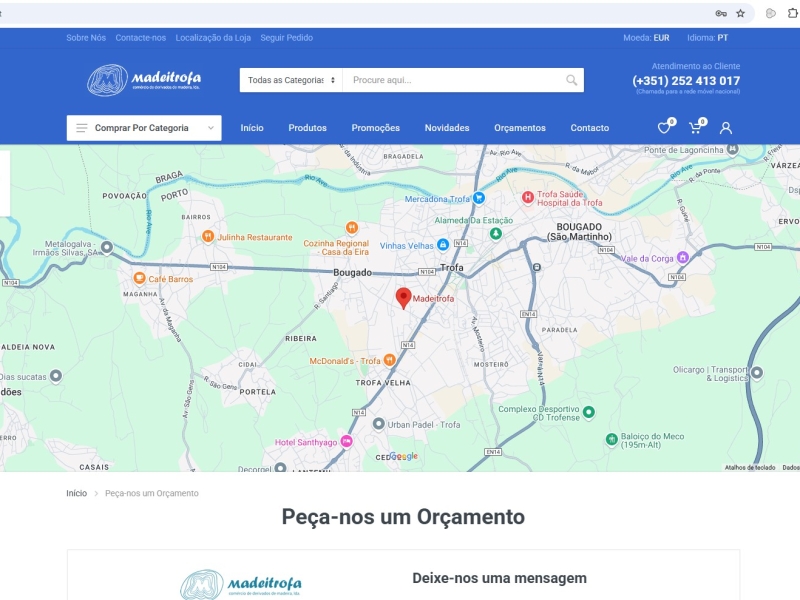Click the Madeitrofa red map pin
The height and width of the screenshot is (600, 800).
(x=404, y=298)
